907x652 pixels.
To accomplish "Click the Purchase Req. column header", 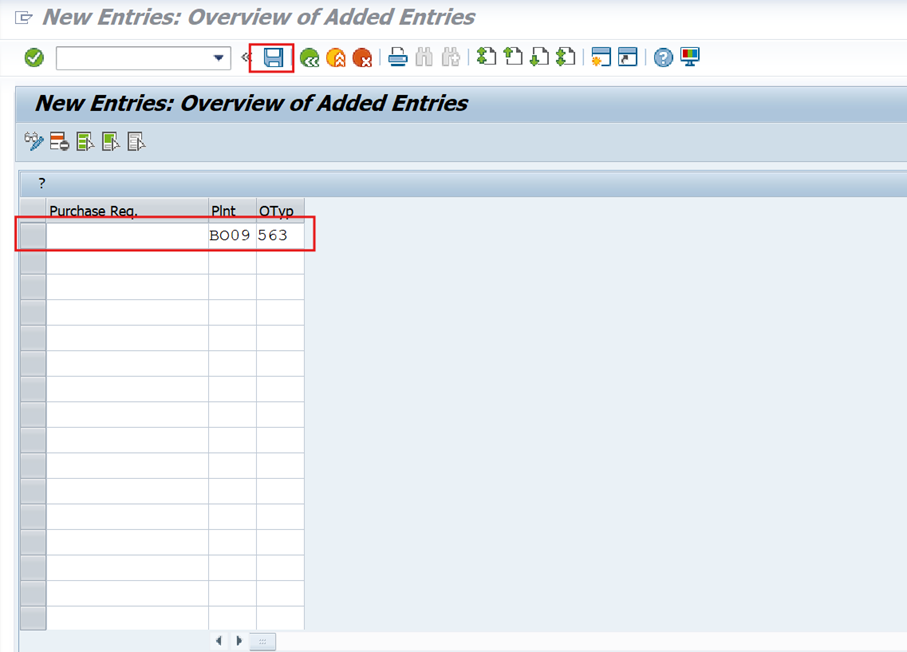I will tap(127, 210).
